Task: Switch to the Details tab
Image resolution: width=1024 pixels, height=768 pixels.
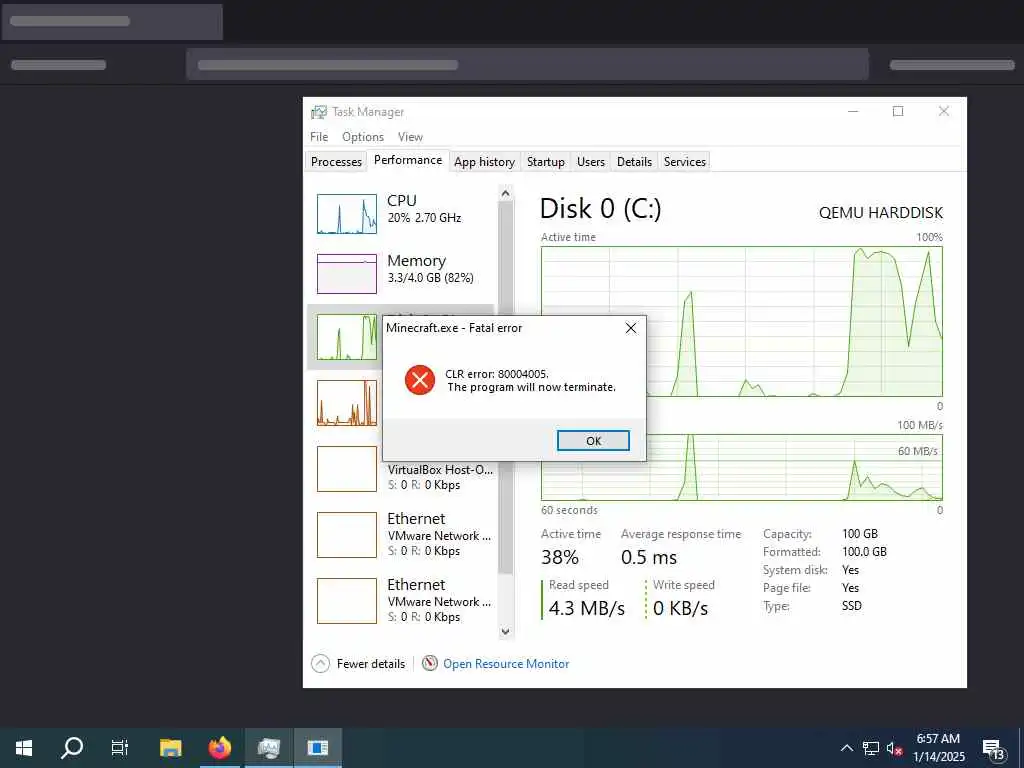Action: tap(634, 161)
